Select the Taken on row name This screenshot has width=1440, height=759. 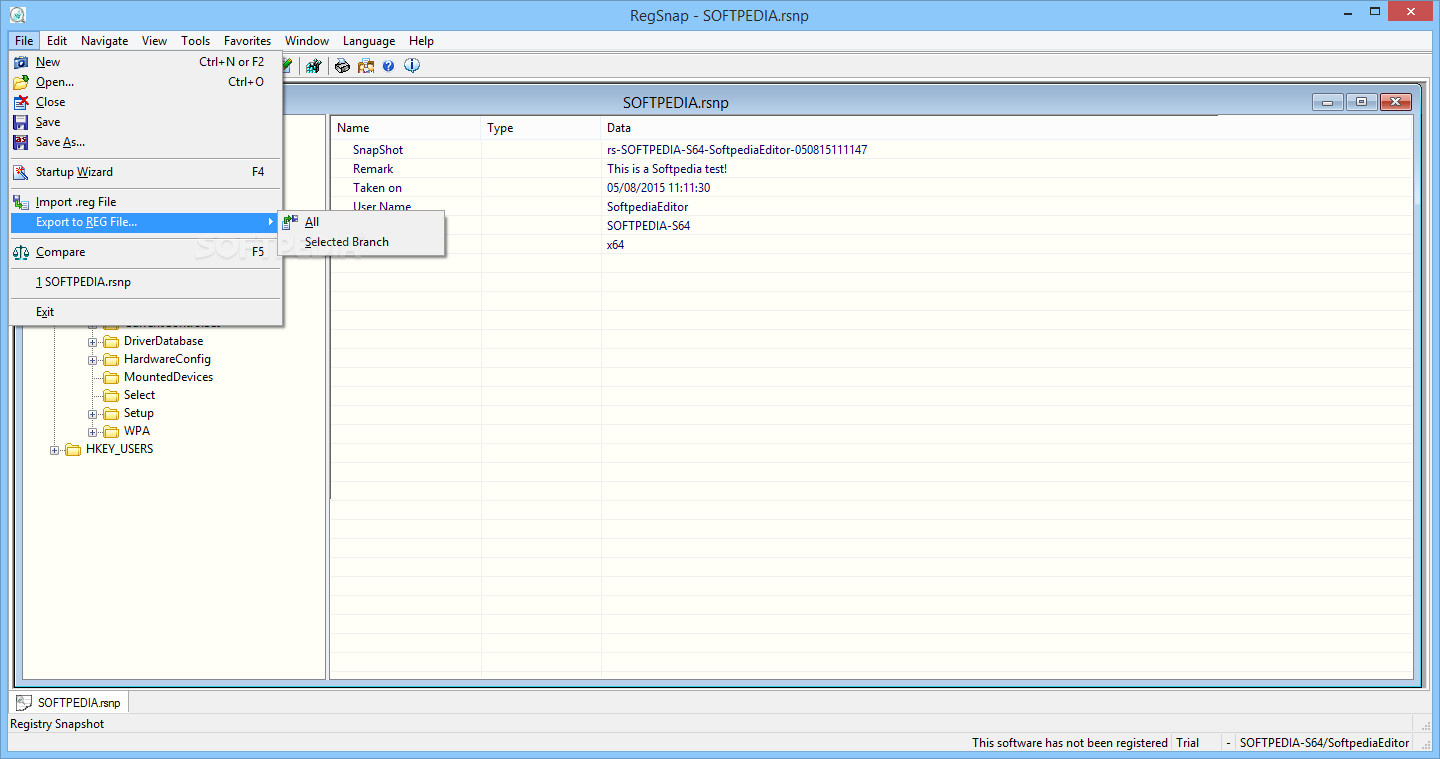pyautogui.click(x=377, y=188)
